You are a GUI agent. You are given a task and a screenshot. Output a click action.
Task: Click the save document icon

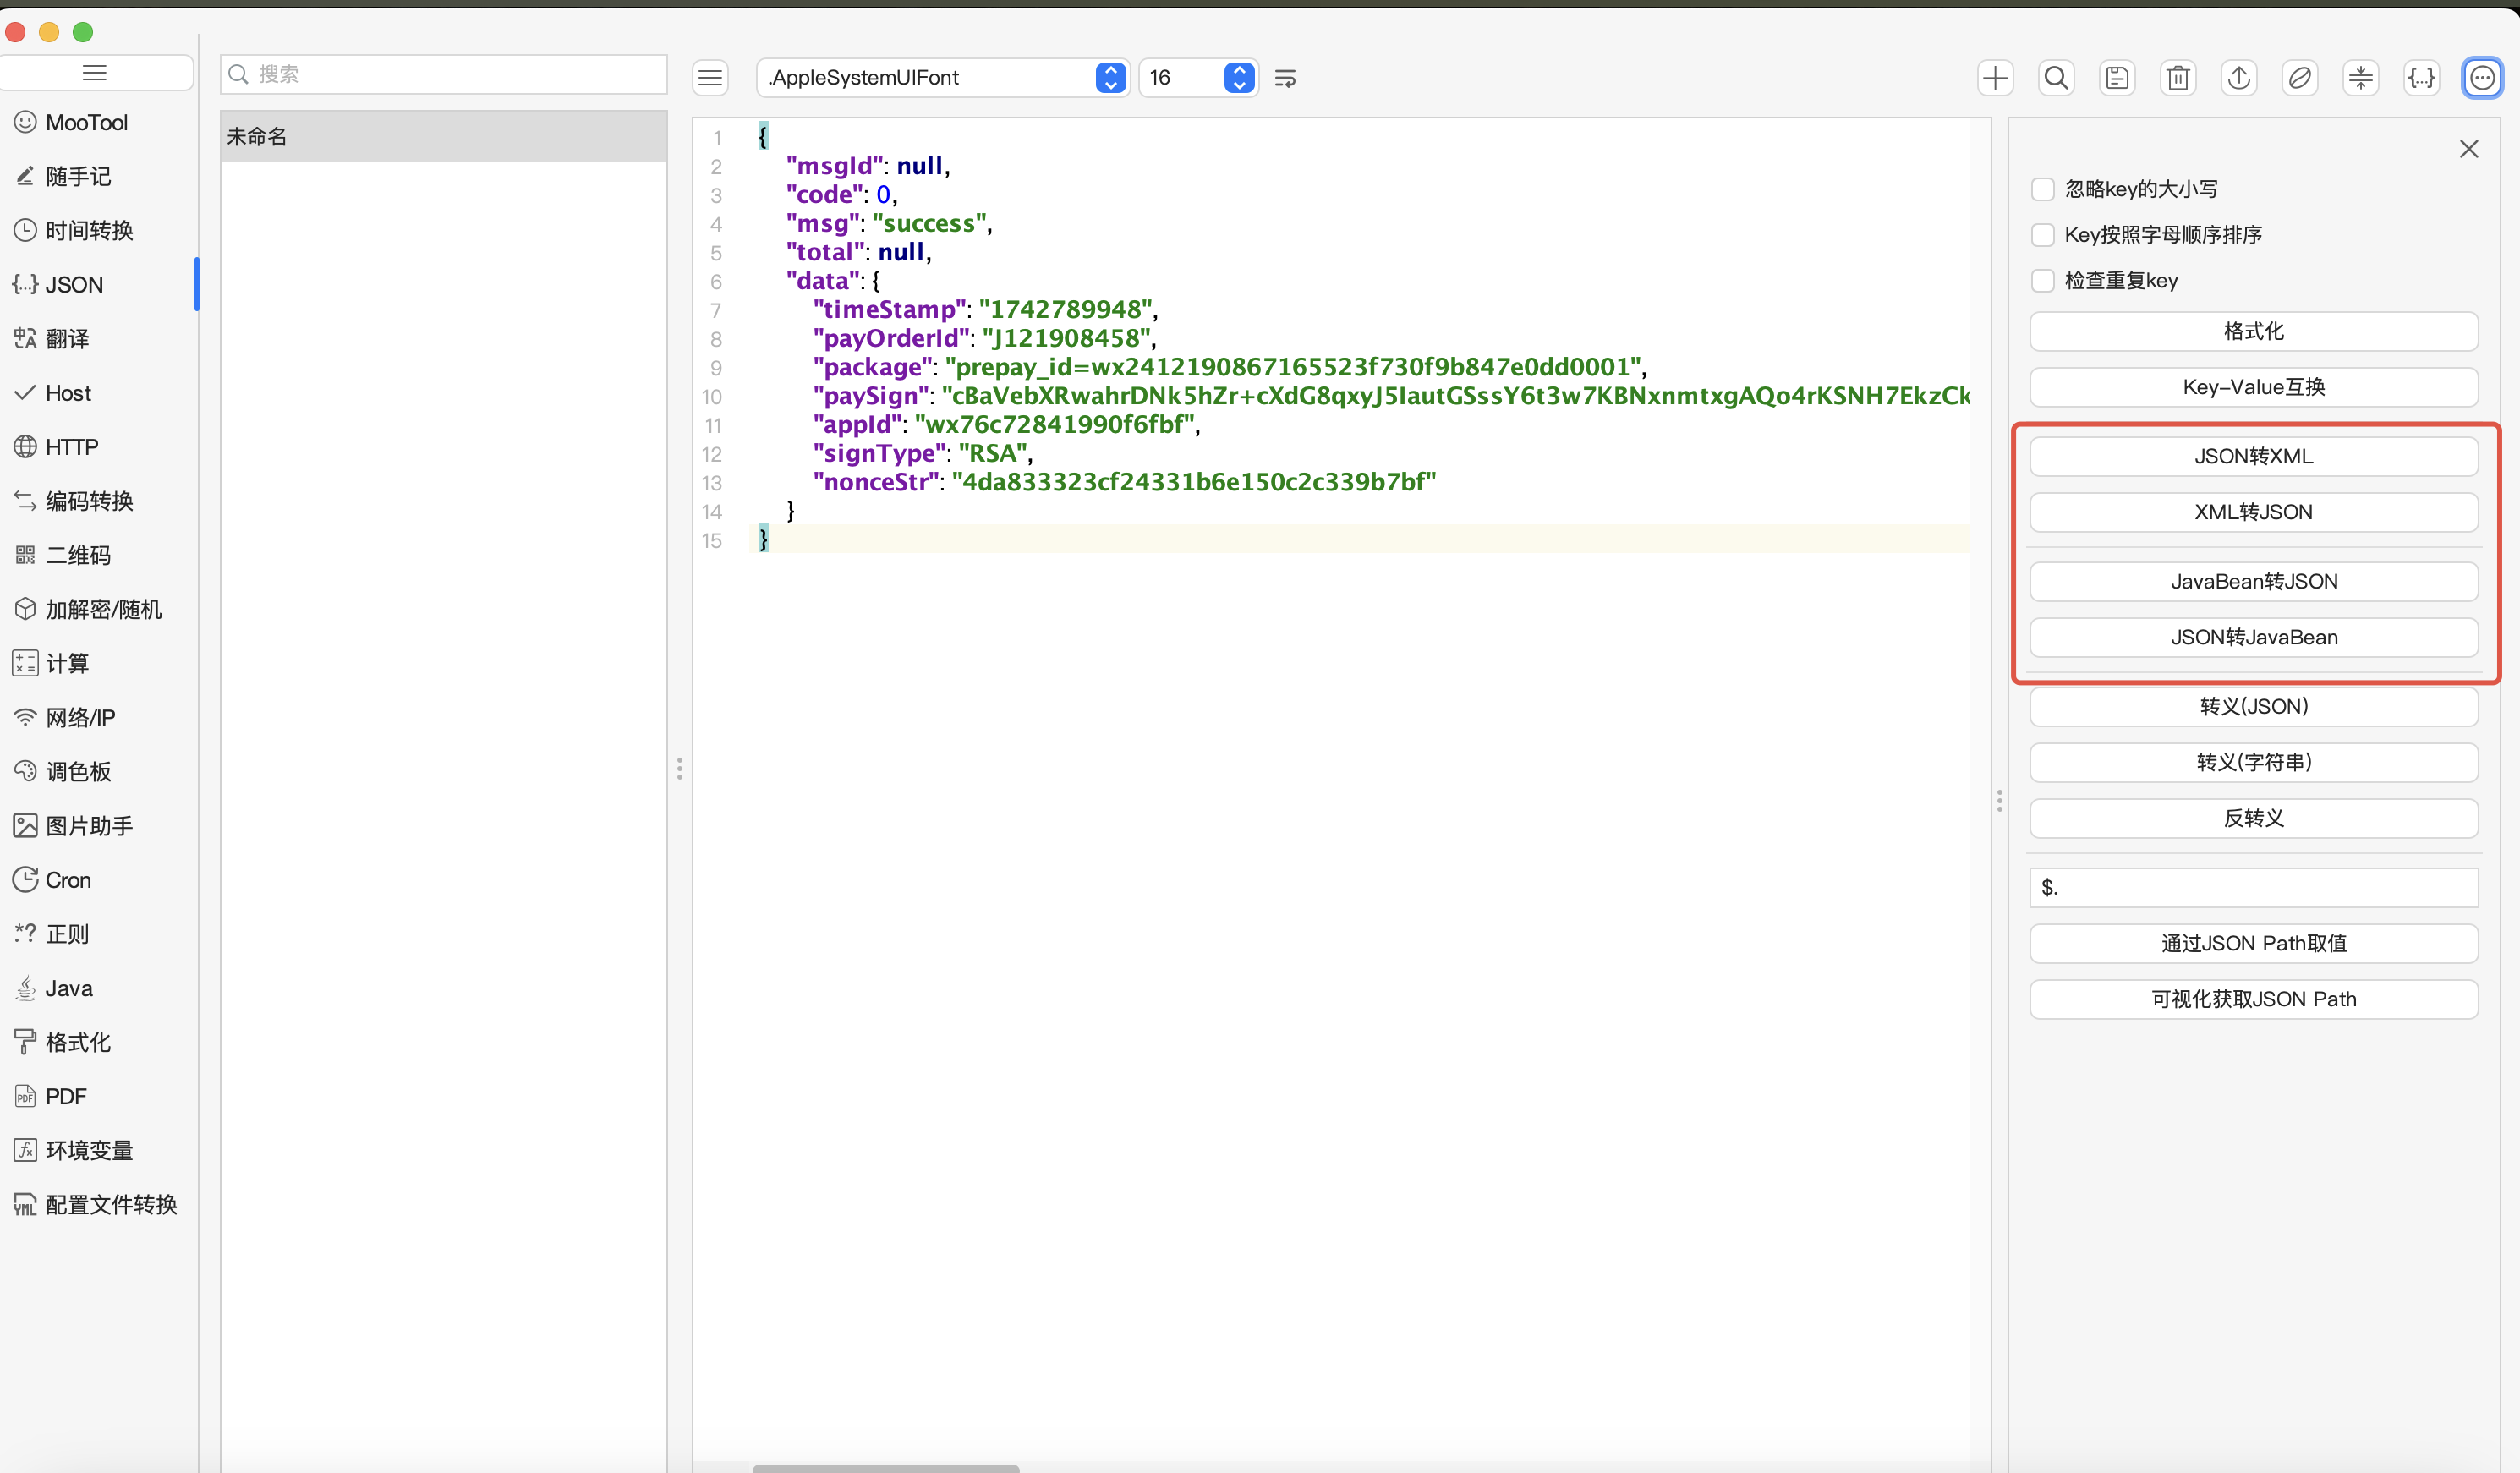click(x=2116, y=78)
